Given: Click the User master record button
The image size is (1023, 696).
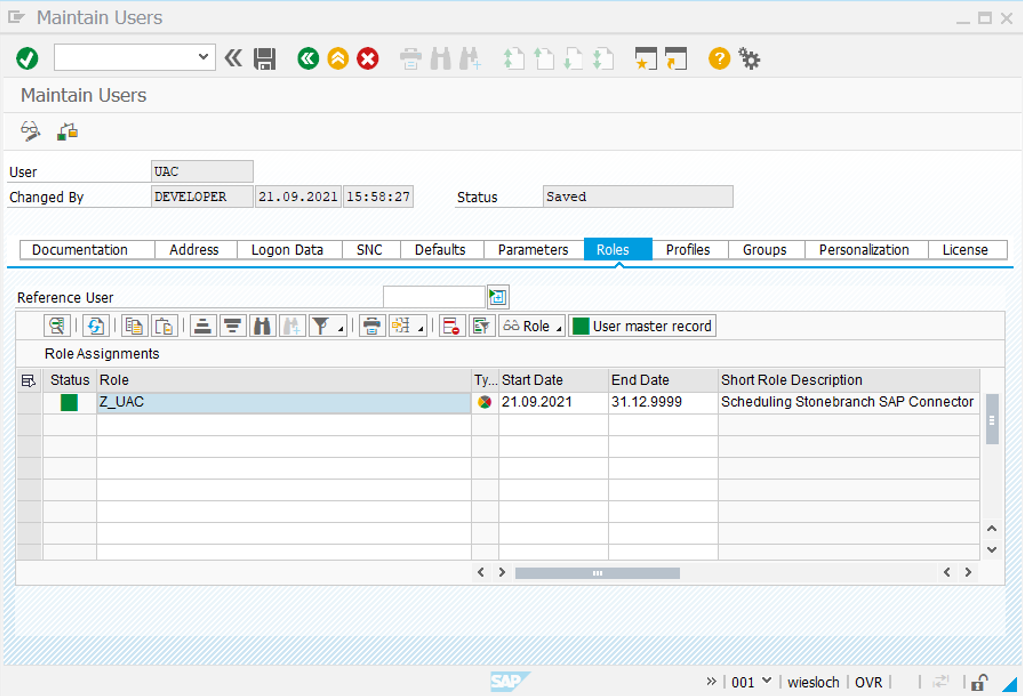Looking at the screenshot, I should click(642, 326).
